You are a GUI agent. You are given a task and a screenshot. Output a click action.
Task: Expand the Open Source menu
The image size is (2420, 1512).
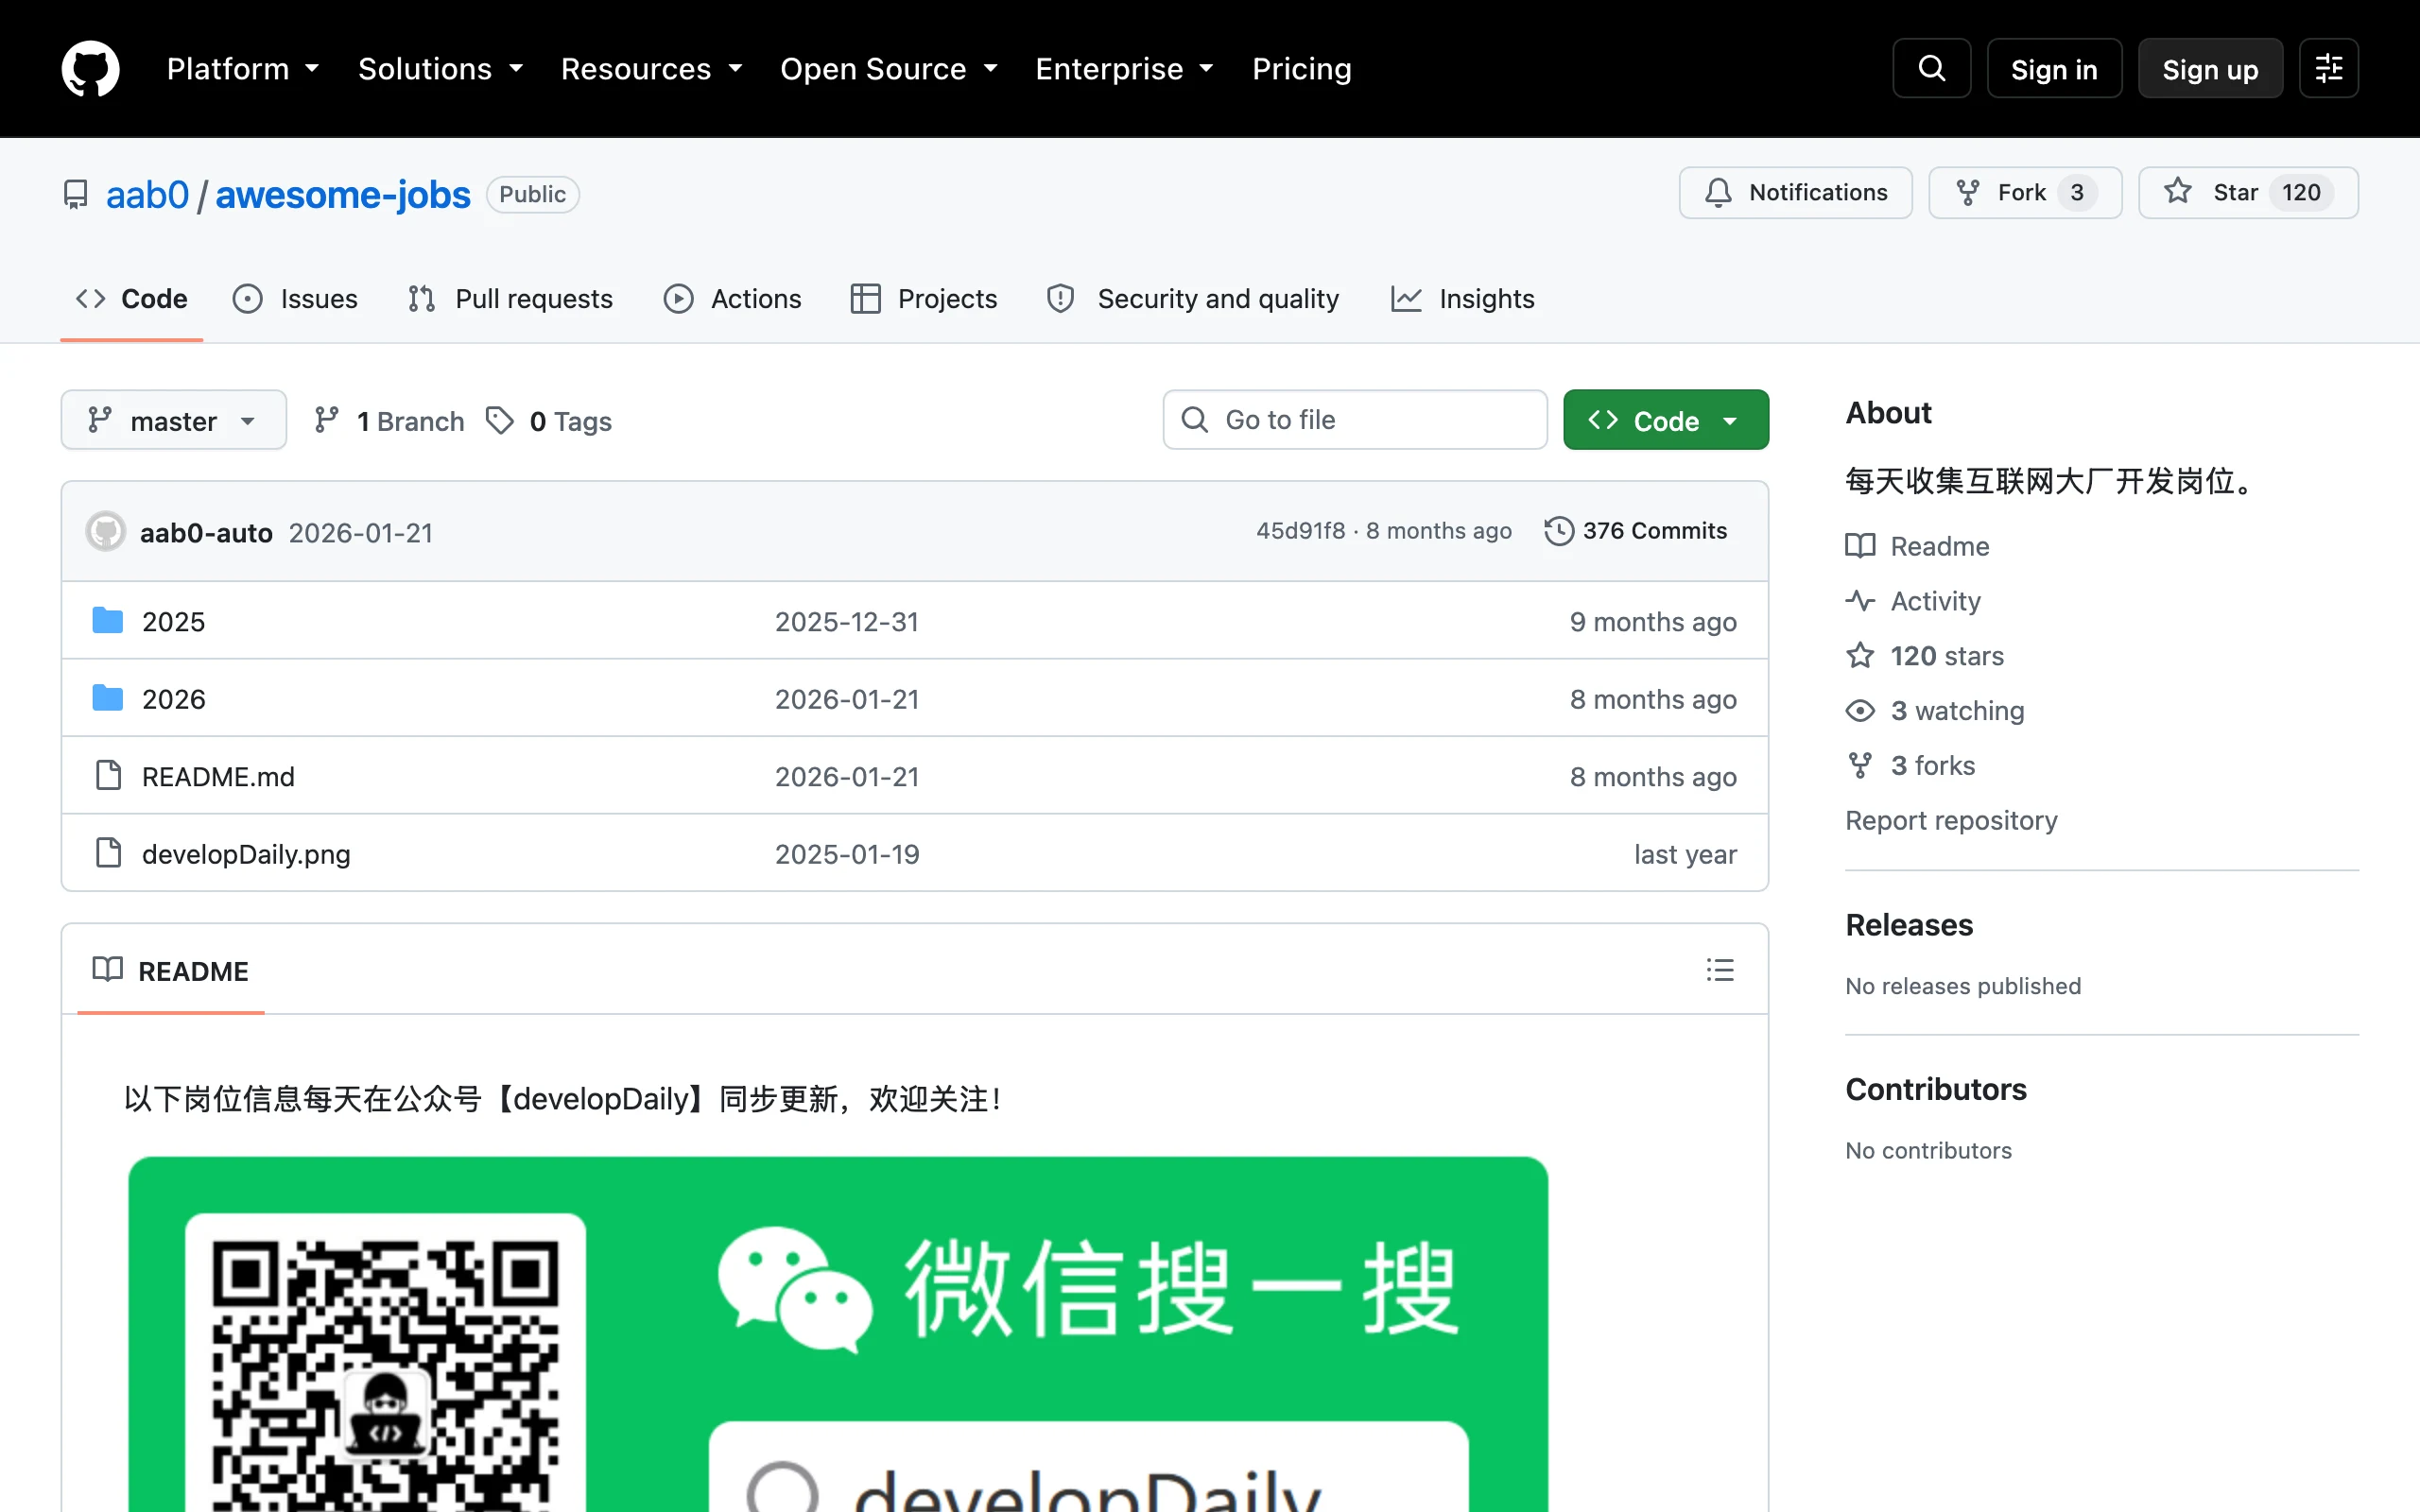tap(889, 69)
